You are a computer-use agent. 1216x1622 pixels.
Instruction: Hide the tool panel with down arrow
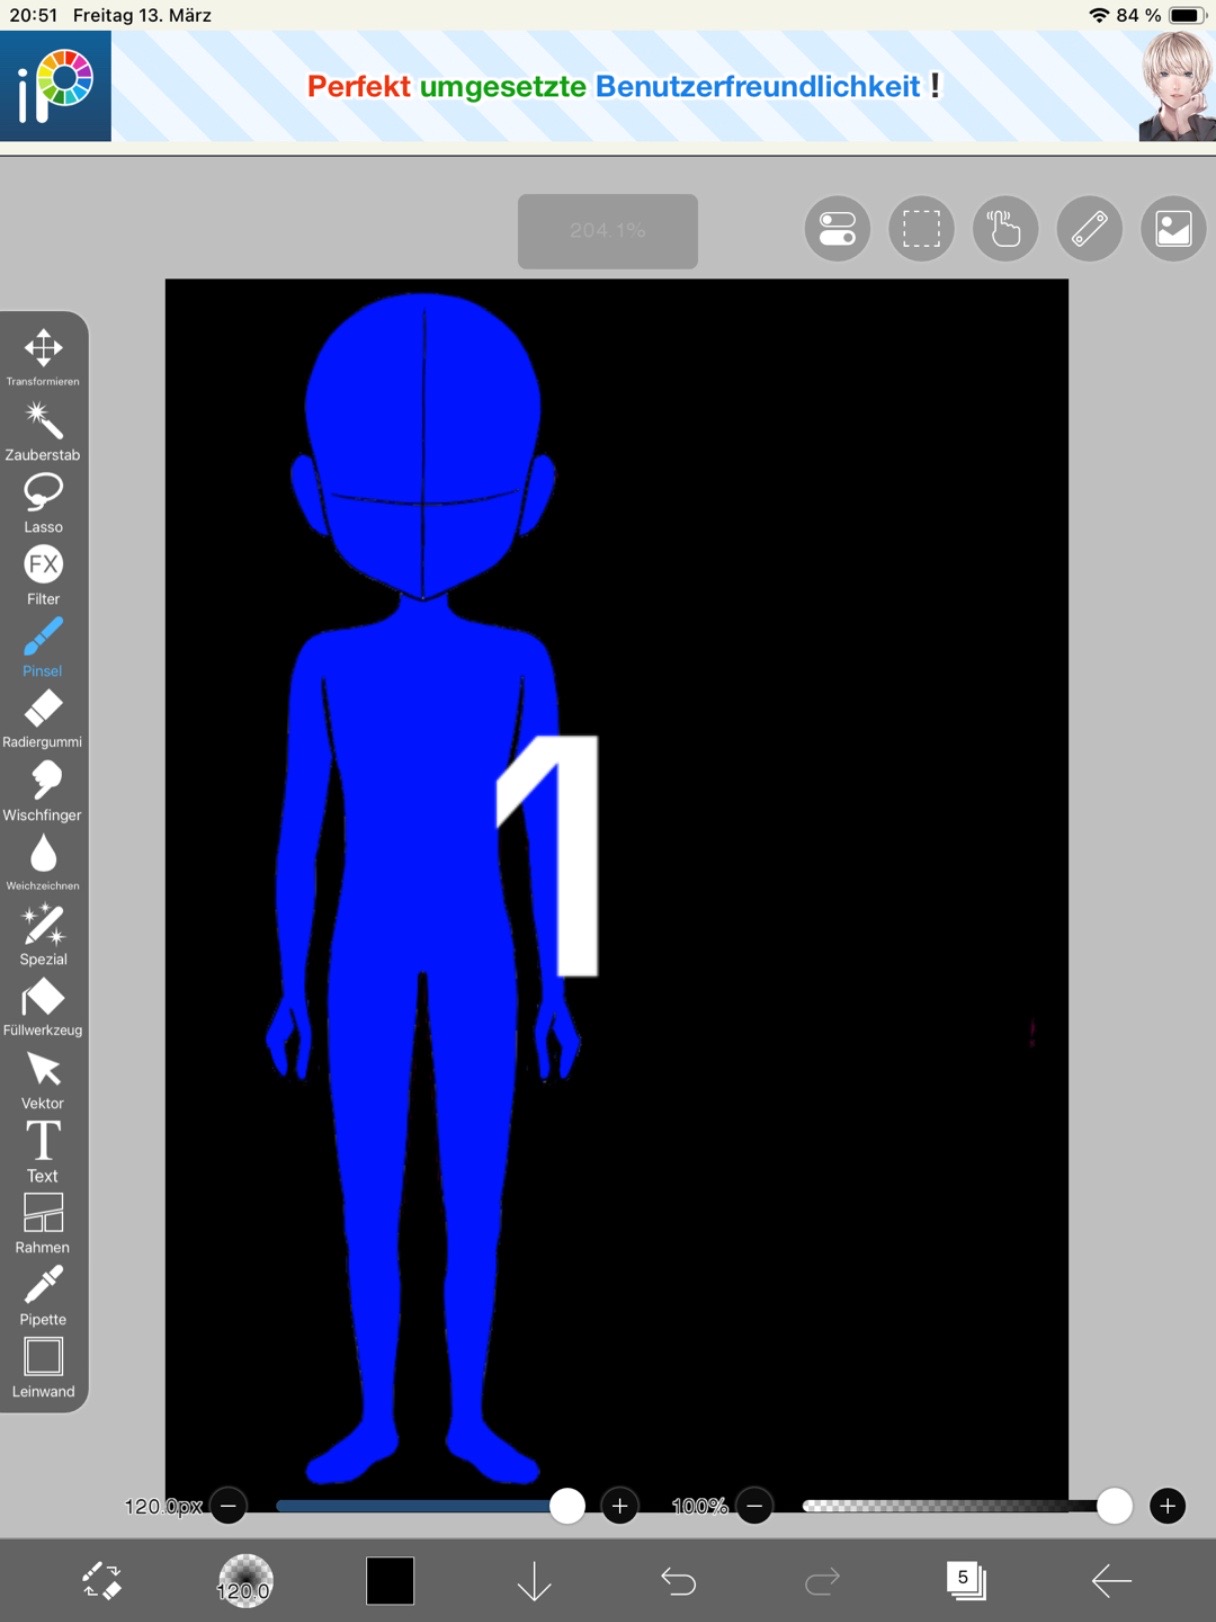tap(535, 1581)
